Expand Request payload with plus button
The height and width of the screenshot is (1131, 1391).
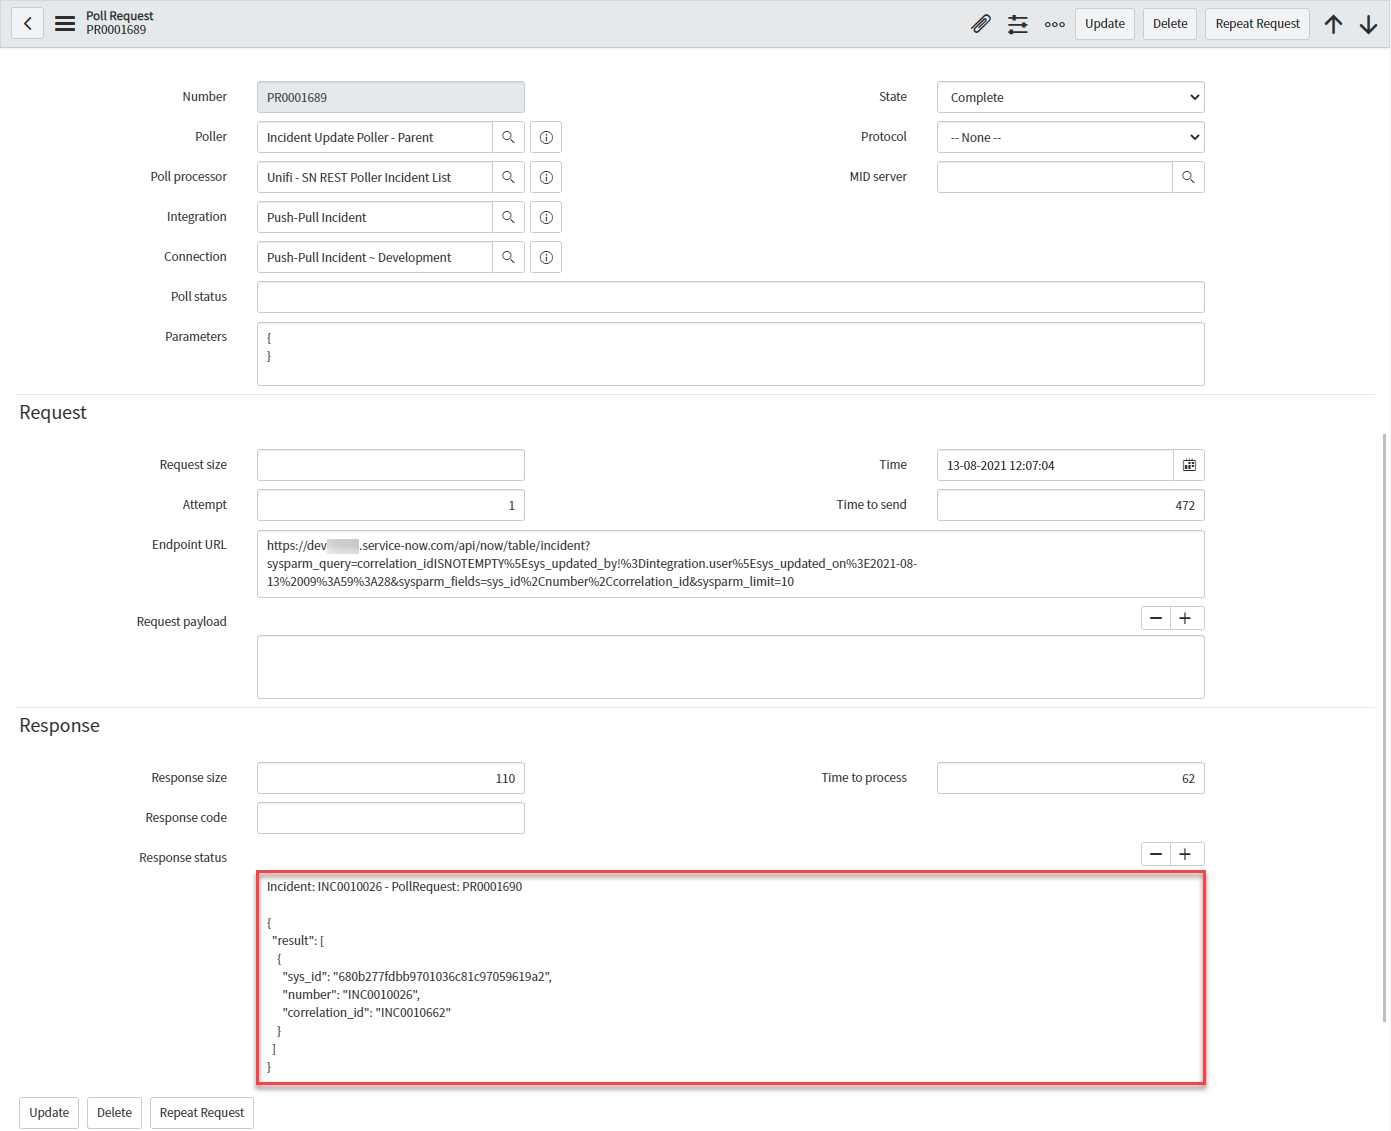[x=1185, y=618]
